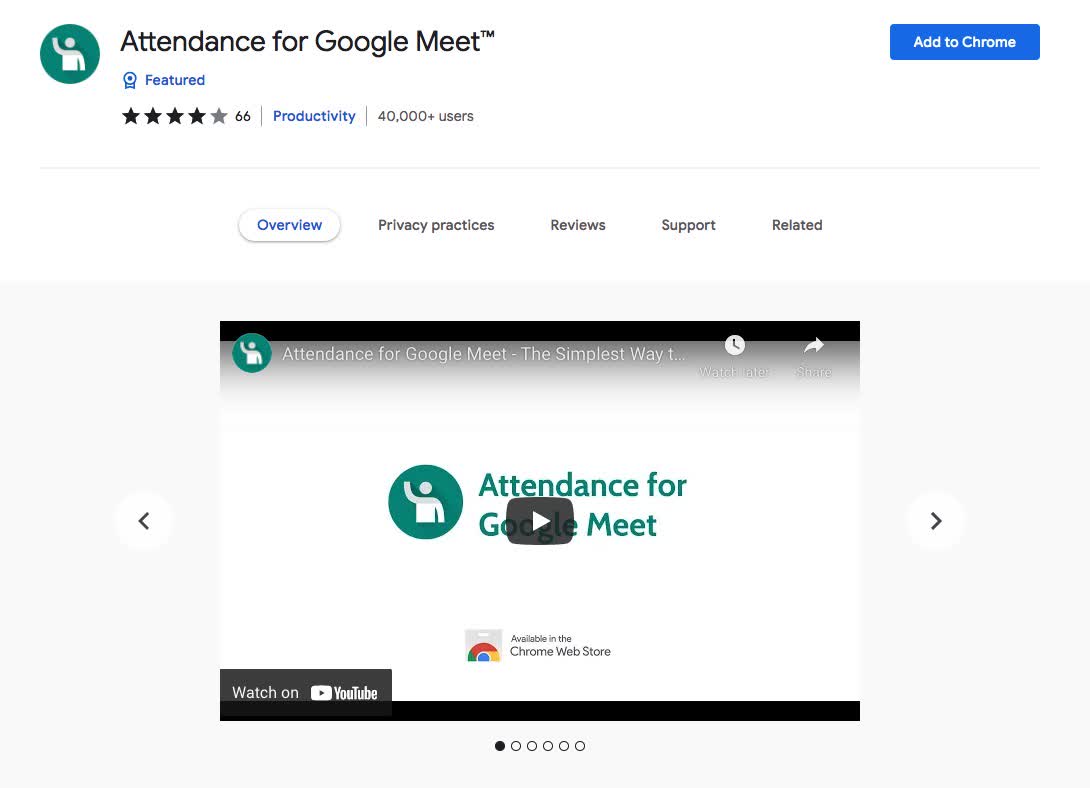The image size is (1090, 788).
Task: Click the 40,000+ users text
Action: [x=425, y=116]
